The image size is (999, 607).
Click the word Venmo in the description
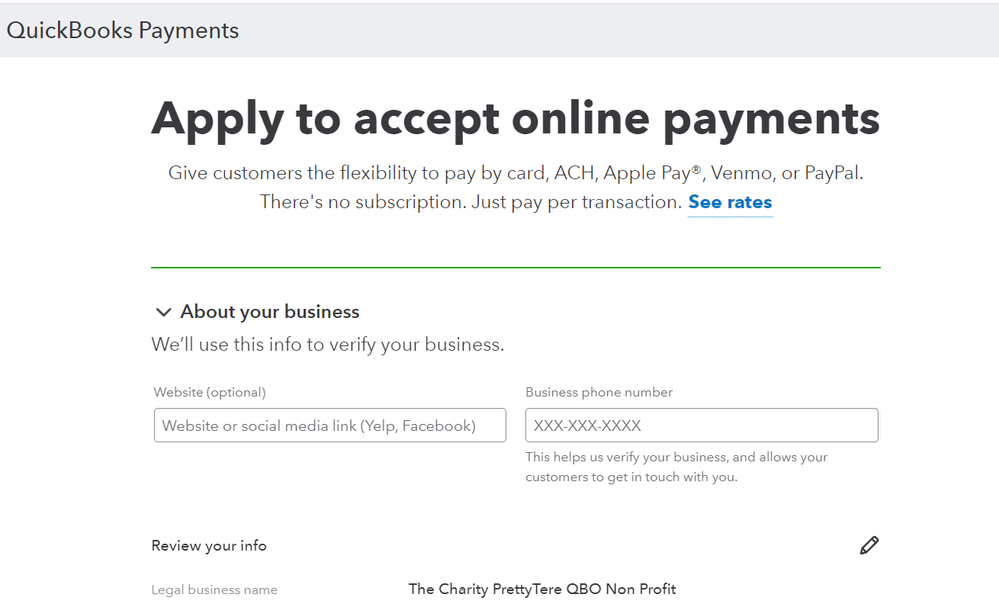coord(743,173)
